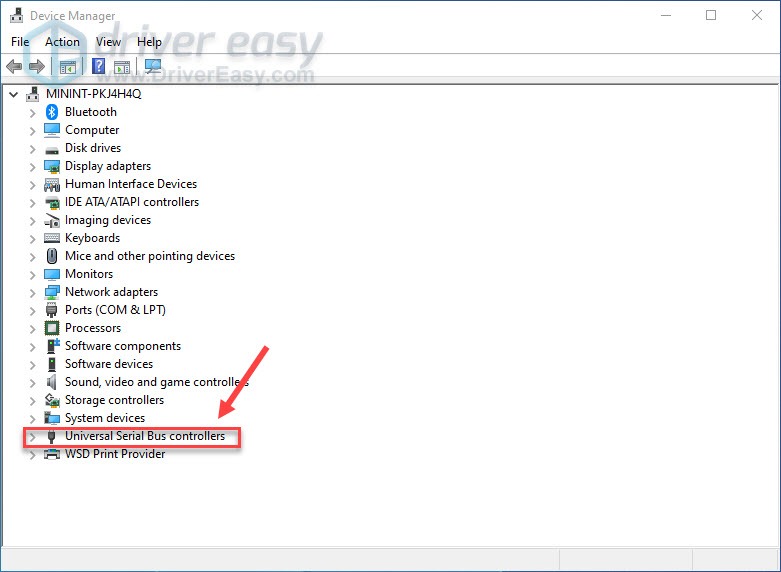Select WSD Print Provider label
Viewport: 781px width, 572px height.
tap(115, 454)
